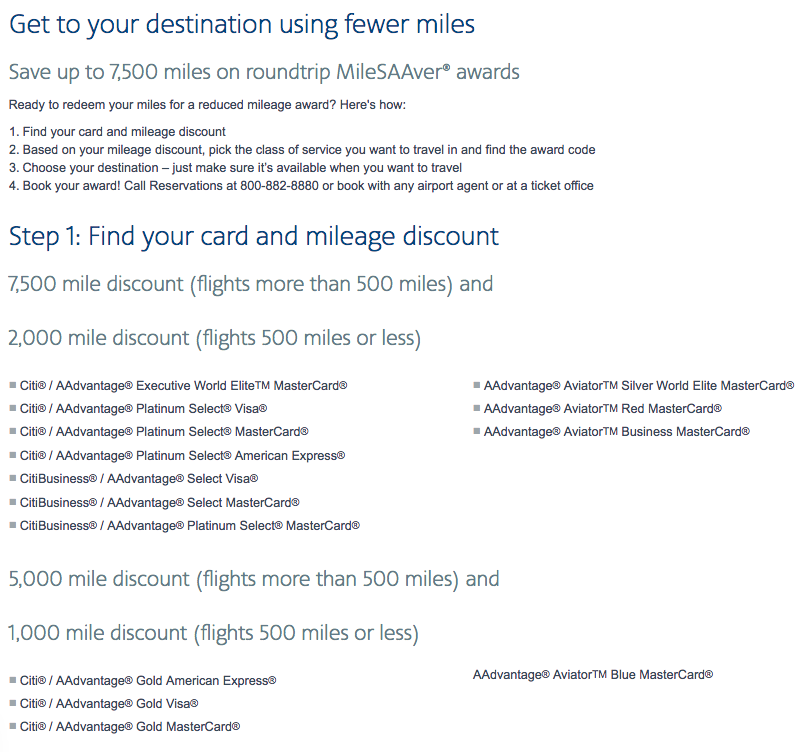Click Citi AAdvantage Gold Visa item
This screenshot has height=752, width=802.
(108, 704)
